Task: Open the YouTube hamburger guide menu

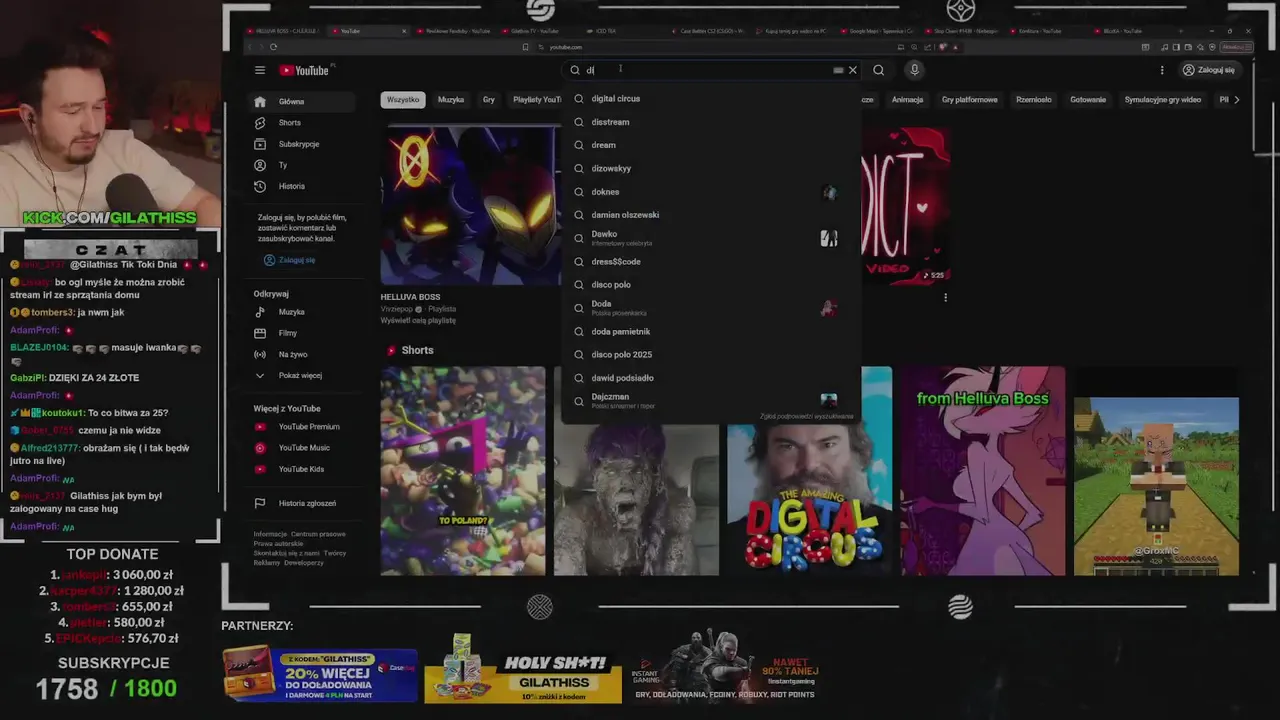Action: [260, 70]
